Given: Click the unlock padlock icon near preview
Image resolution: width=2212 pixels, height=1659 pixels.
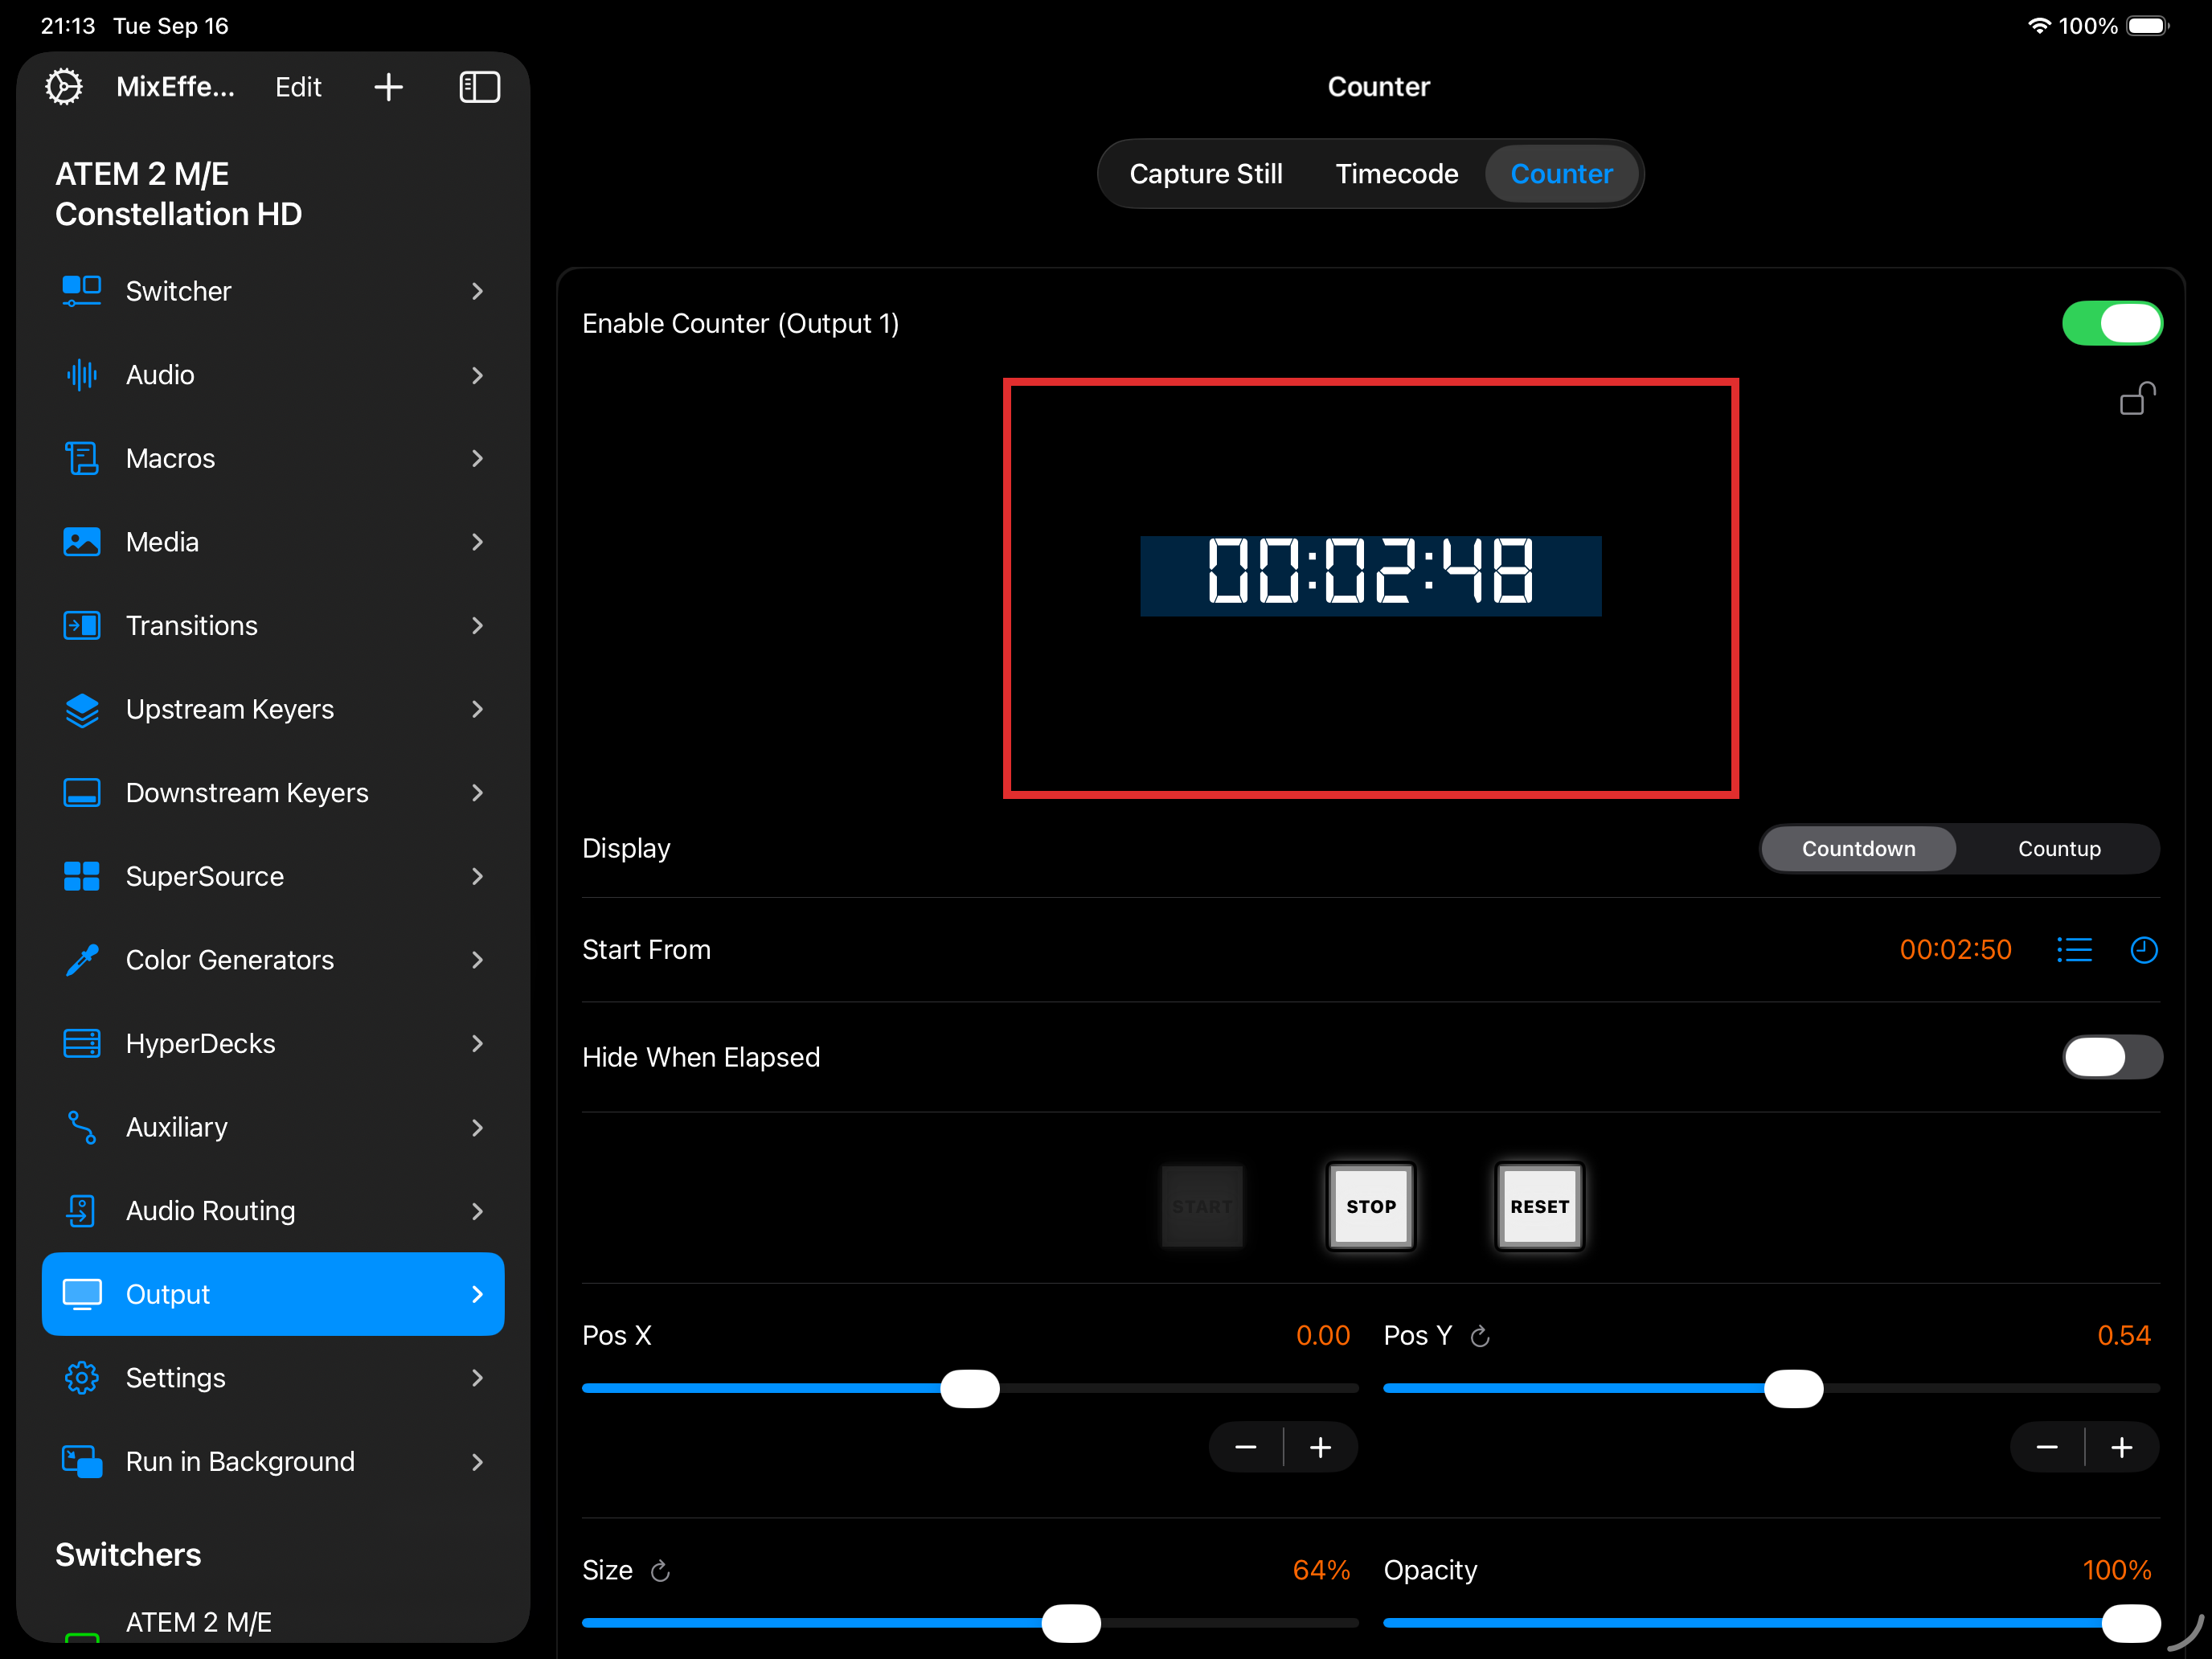Looking at the screenshot, I should pyautogui.click(x=2137, y=399).
